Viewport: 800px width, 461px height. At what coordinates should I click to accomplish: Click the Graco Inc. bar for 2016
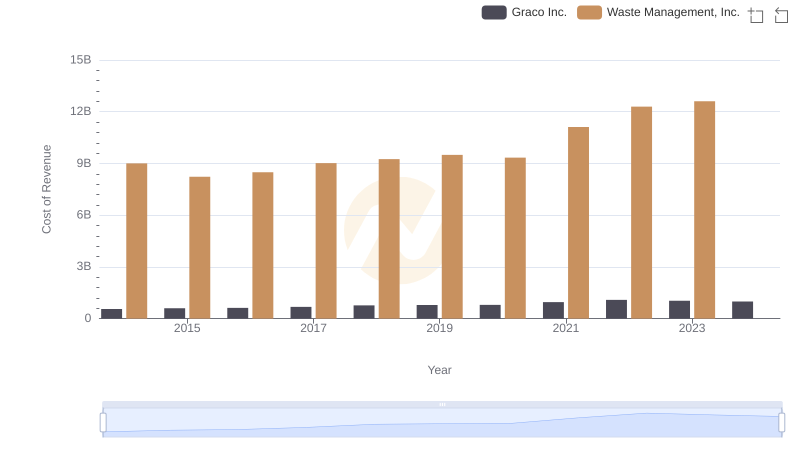point(238,313)
